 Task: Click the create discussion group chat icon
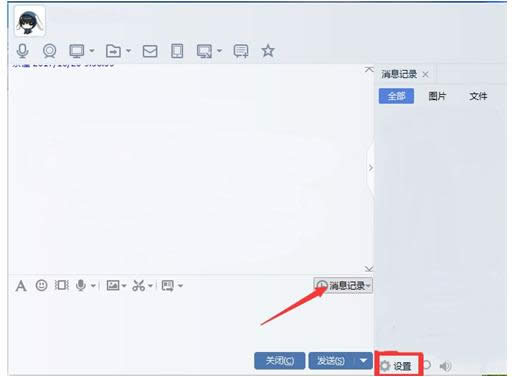pyautogui.click(x=241, y=51)
